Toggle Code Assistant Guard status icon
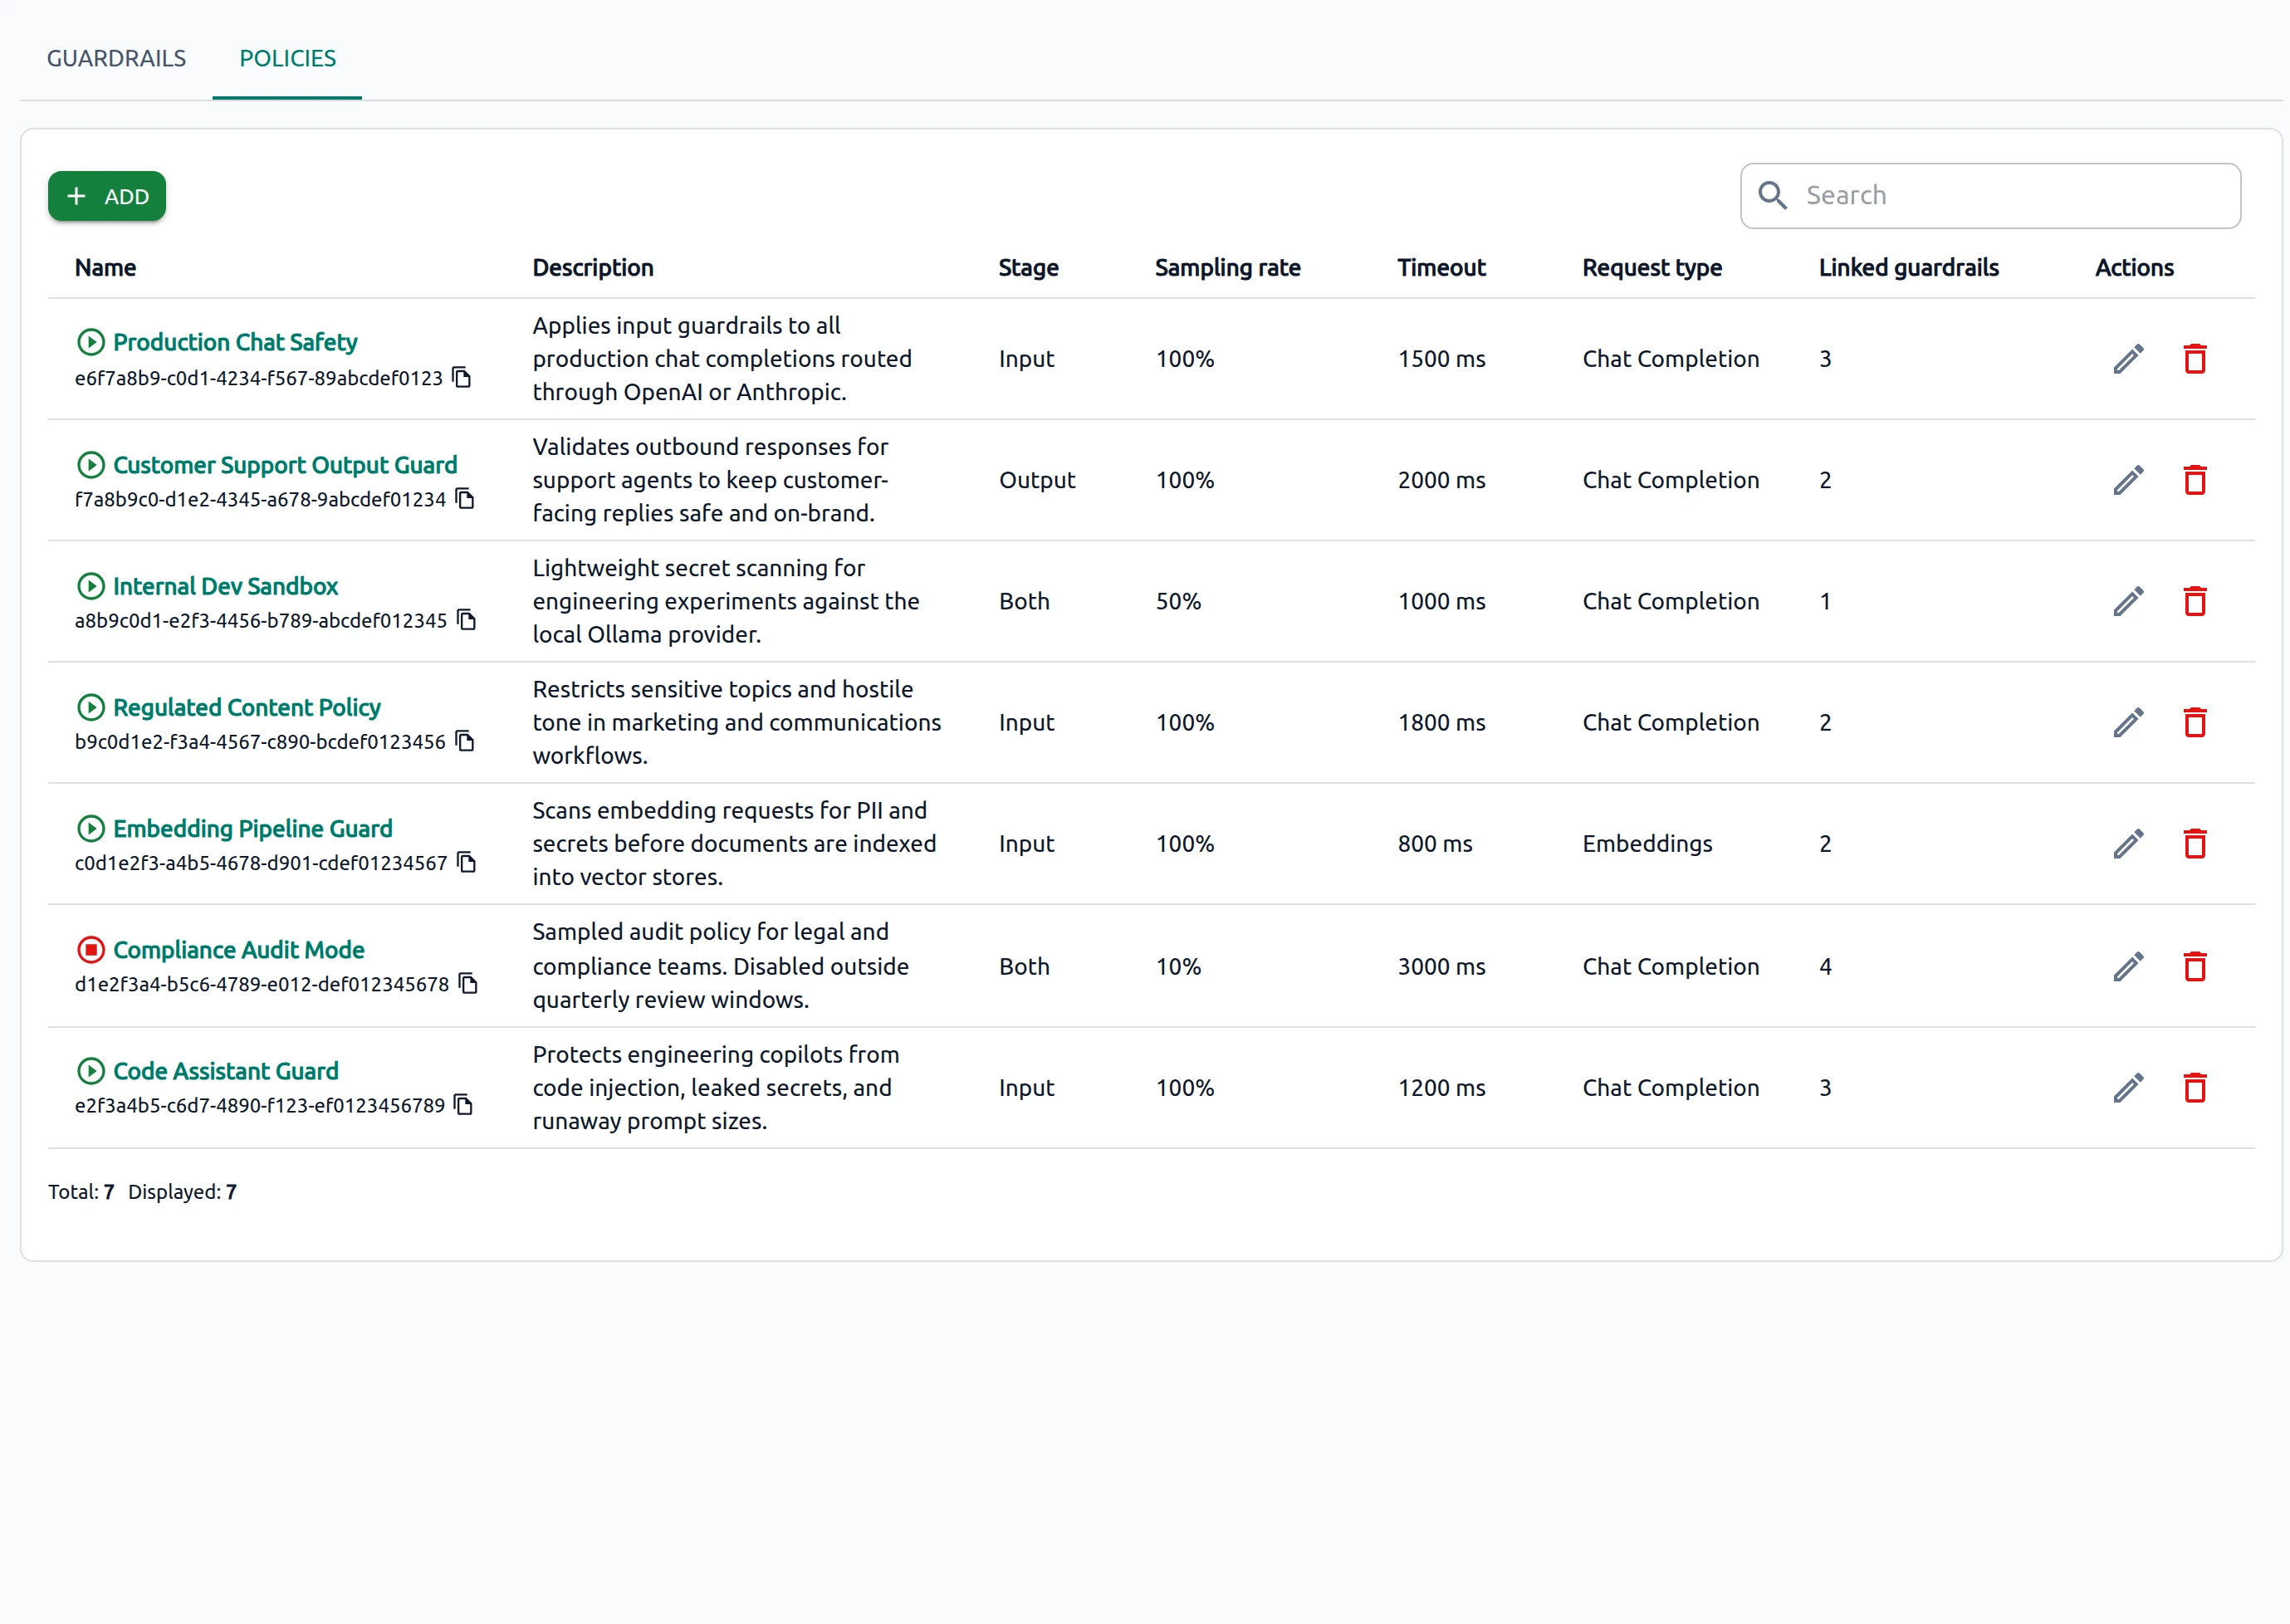The image size is (2290, 1624). click(91, 1071)
